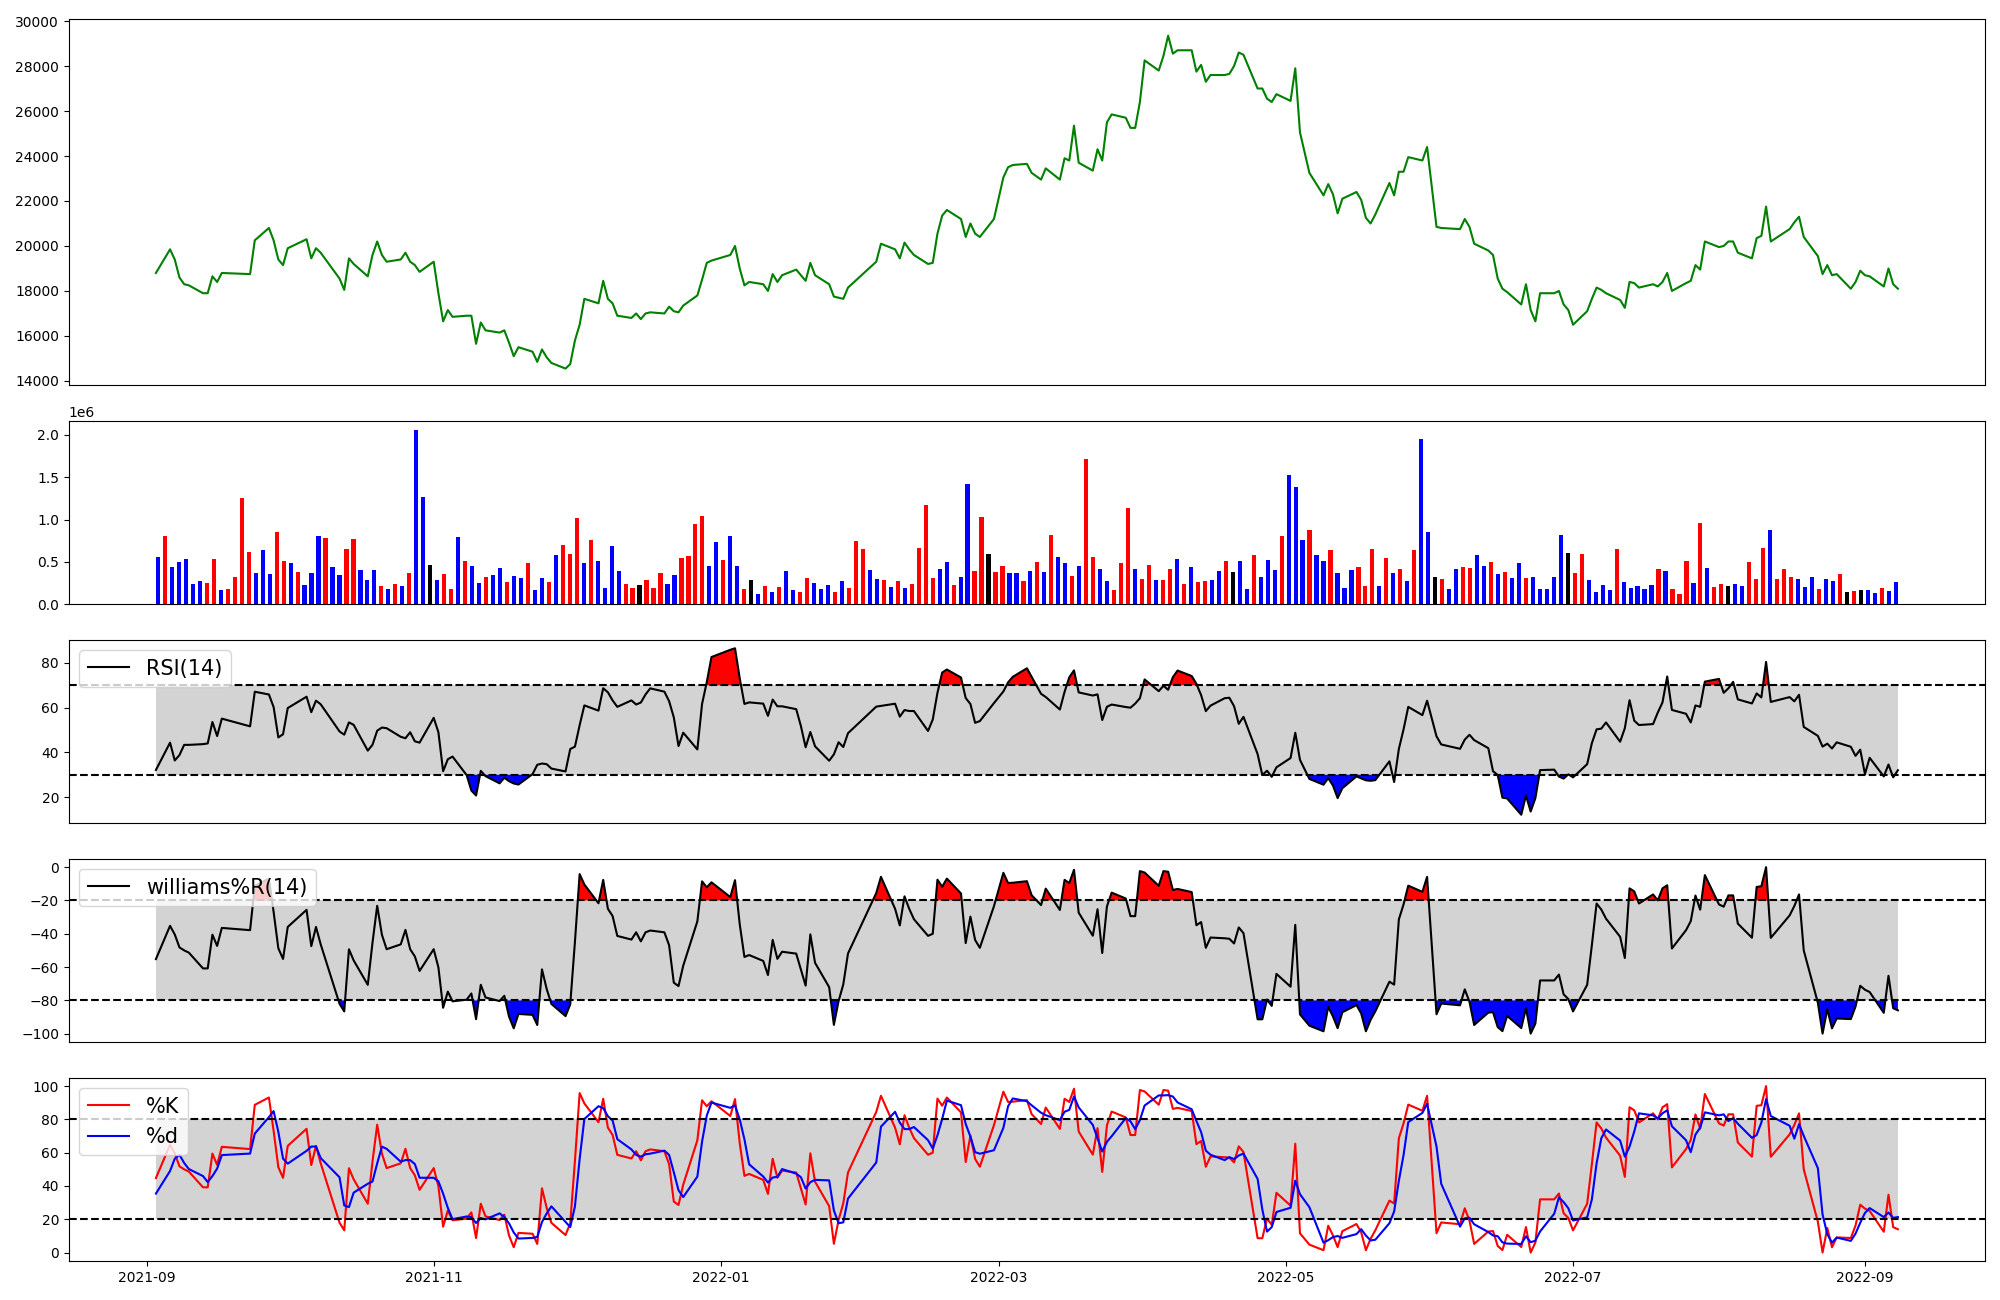Click the tallest blue volume bar above 2.0
This screenshot has height=1300, width=2000.
pyautogui.click(x=416, y=515)
